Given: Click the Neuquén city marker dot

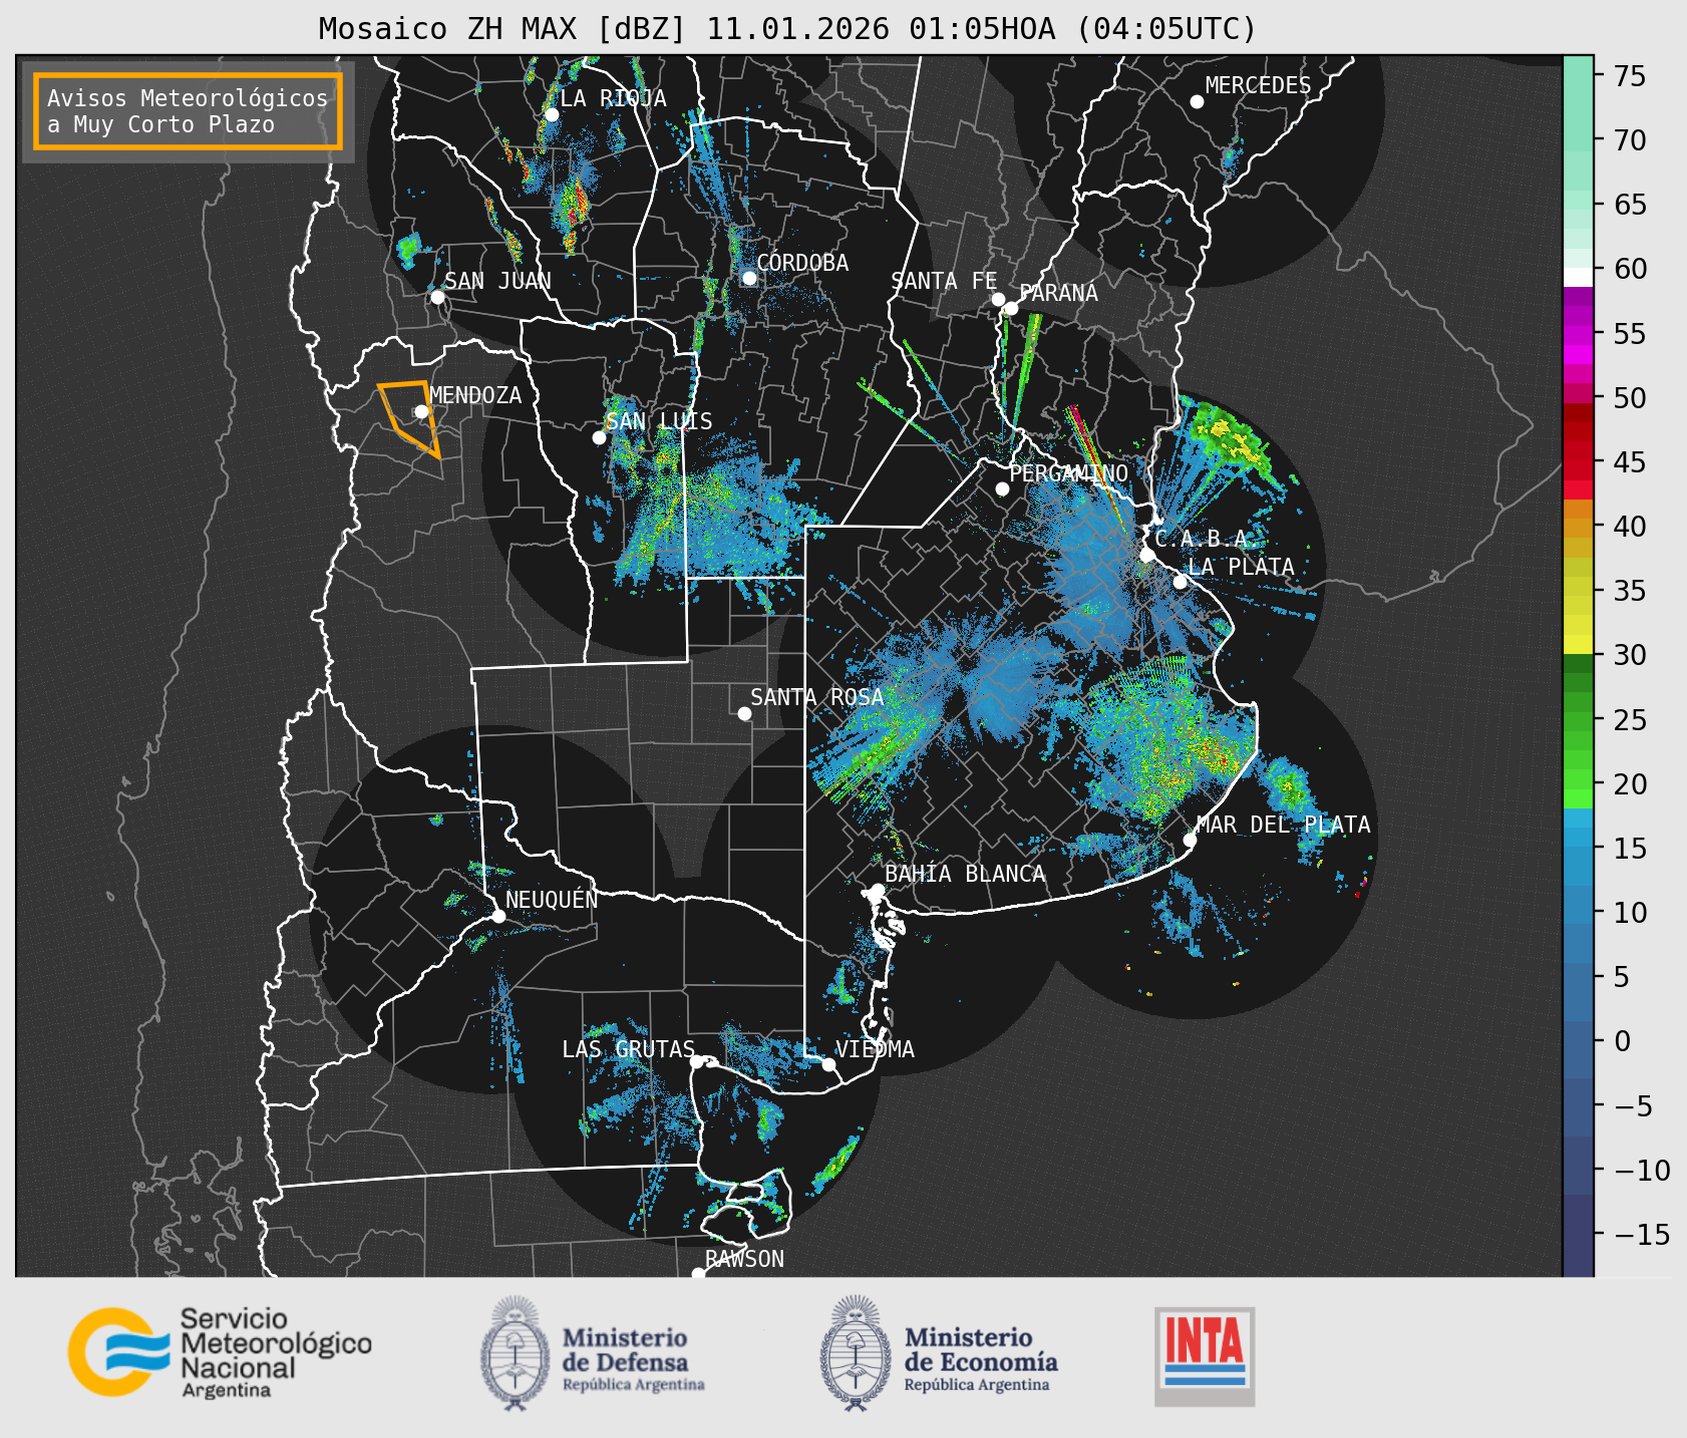Looking at the screenshot, I should tap(498, 916).
